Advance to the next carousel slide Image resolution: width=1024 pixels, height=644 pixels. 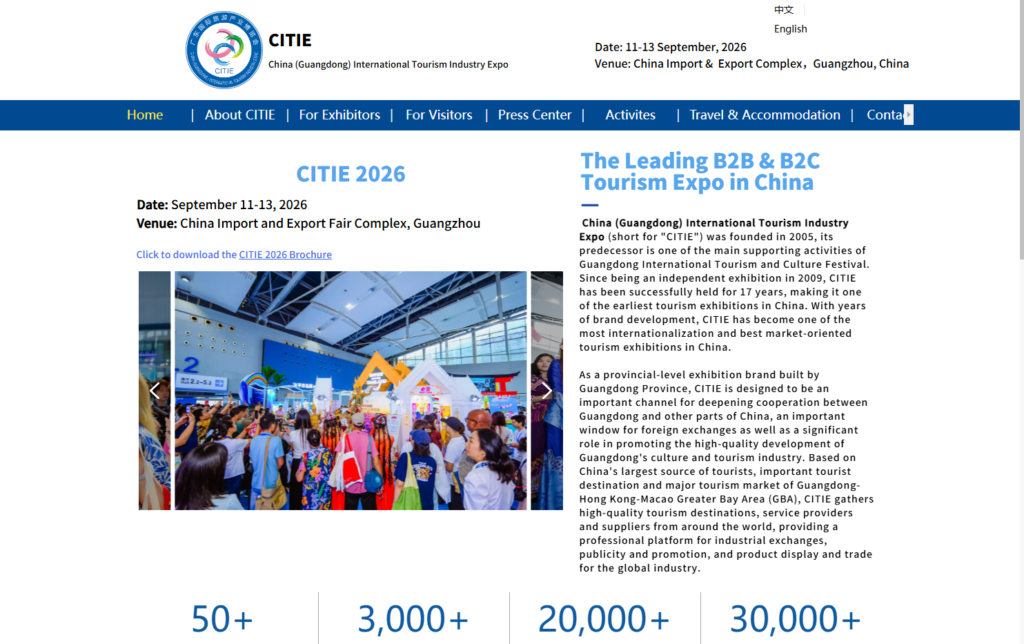[547, 391]
